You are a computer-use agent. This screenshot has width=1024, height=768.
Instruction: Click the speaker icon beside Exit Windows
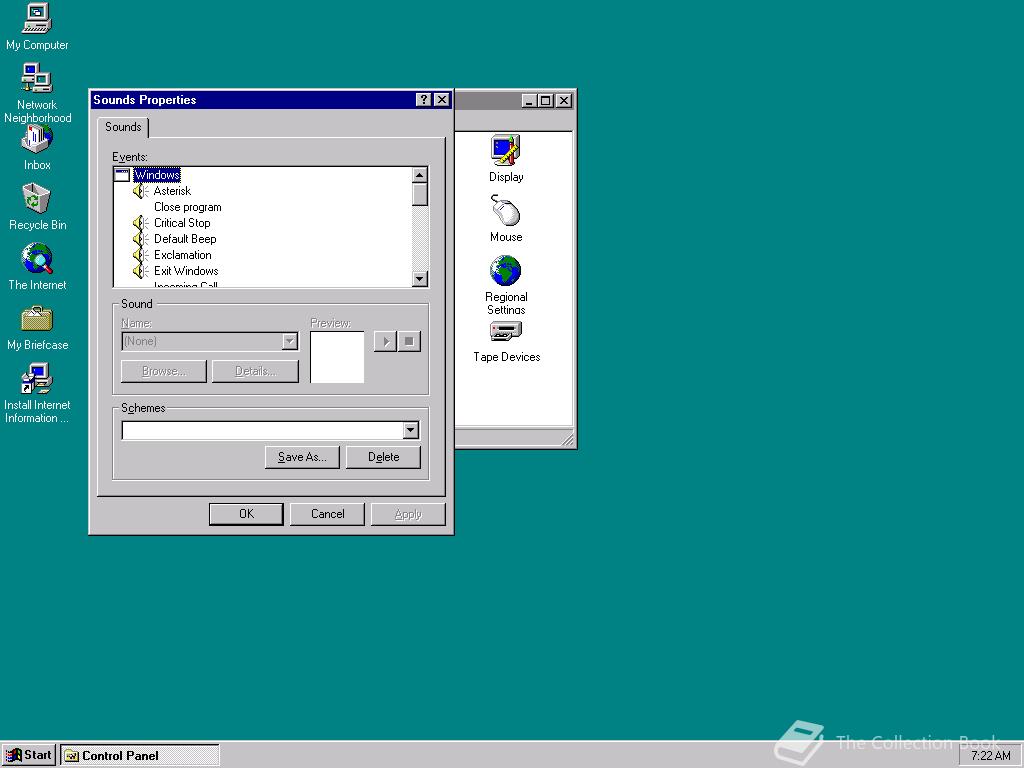(x=140, y=271)
